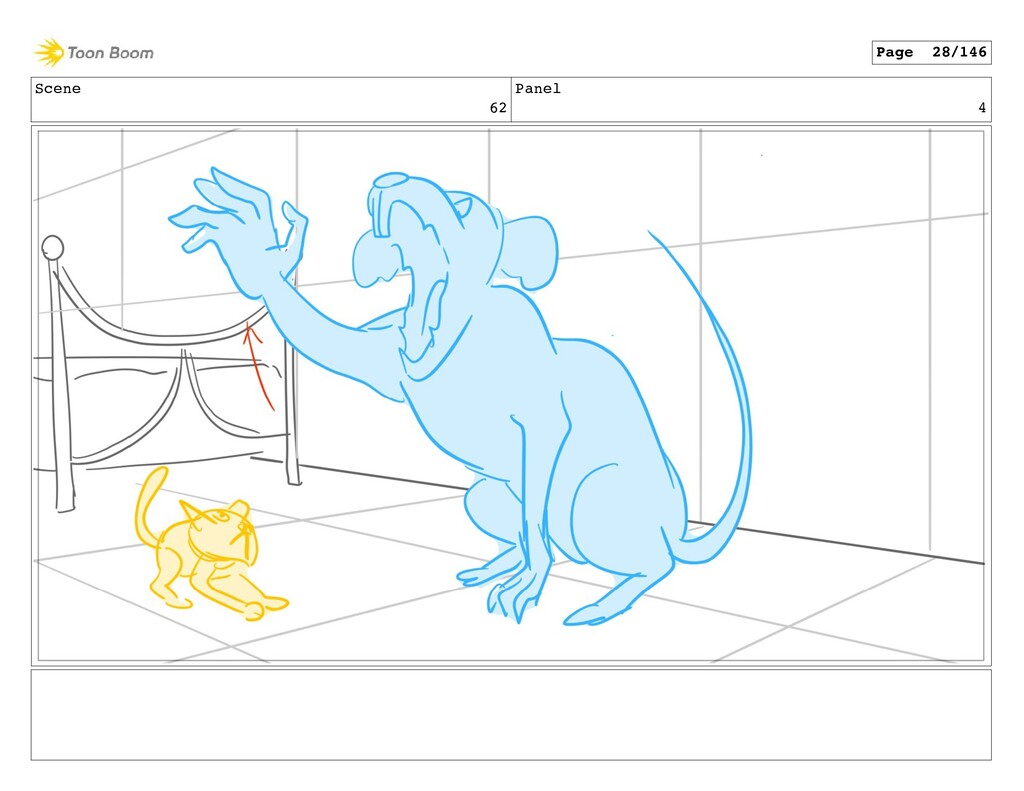Click the storyboard panel drawing thumbnail
This screenshot has height=791, width=1024.
pos(511,396)
